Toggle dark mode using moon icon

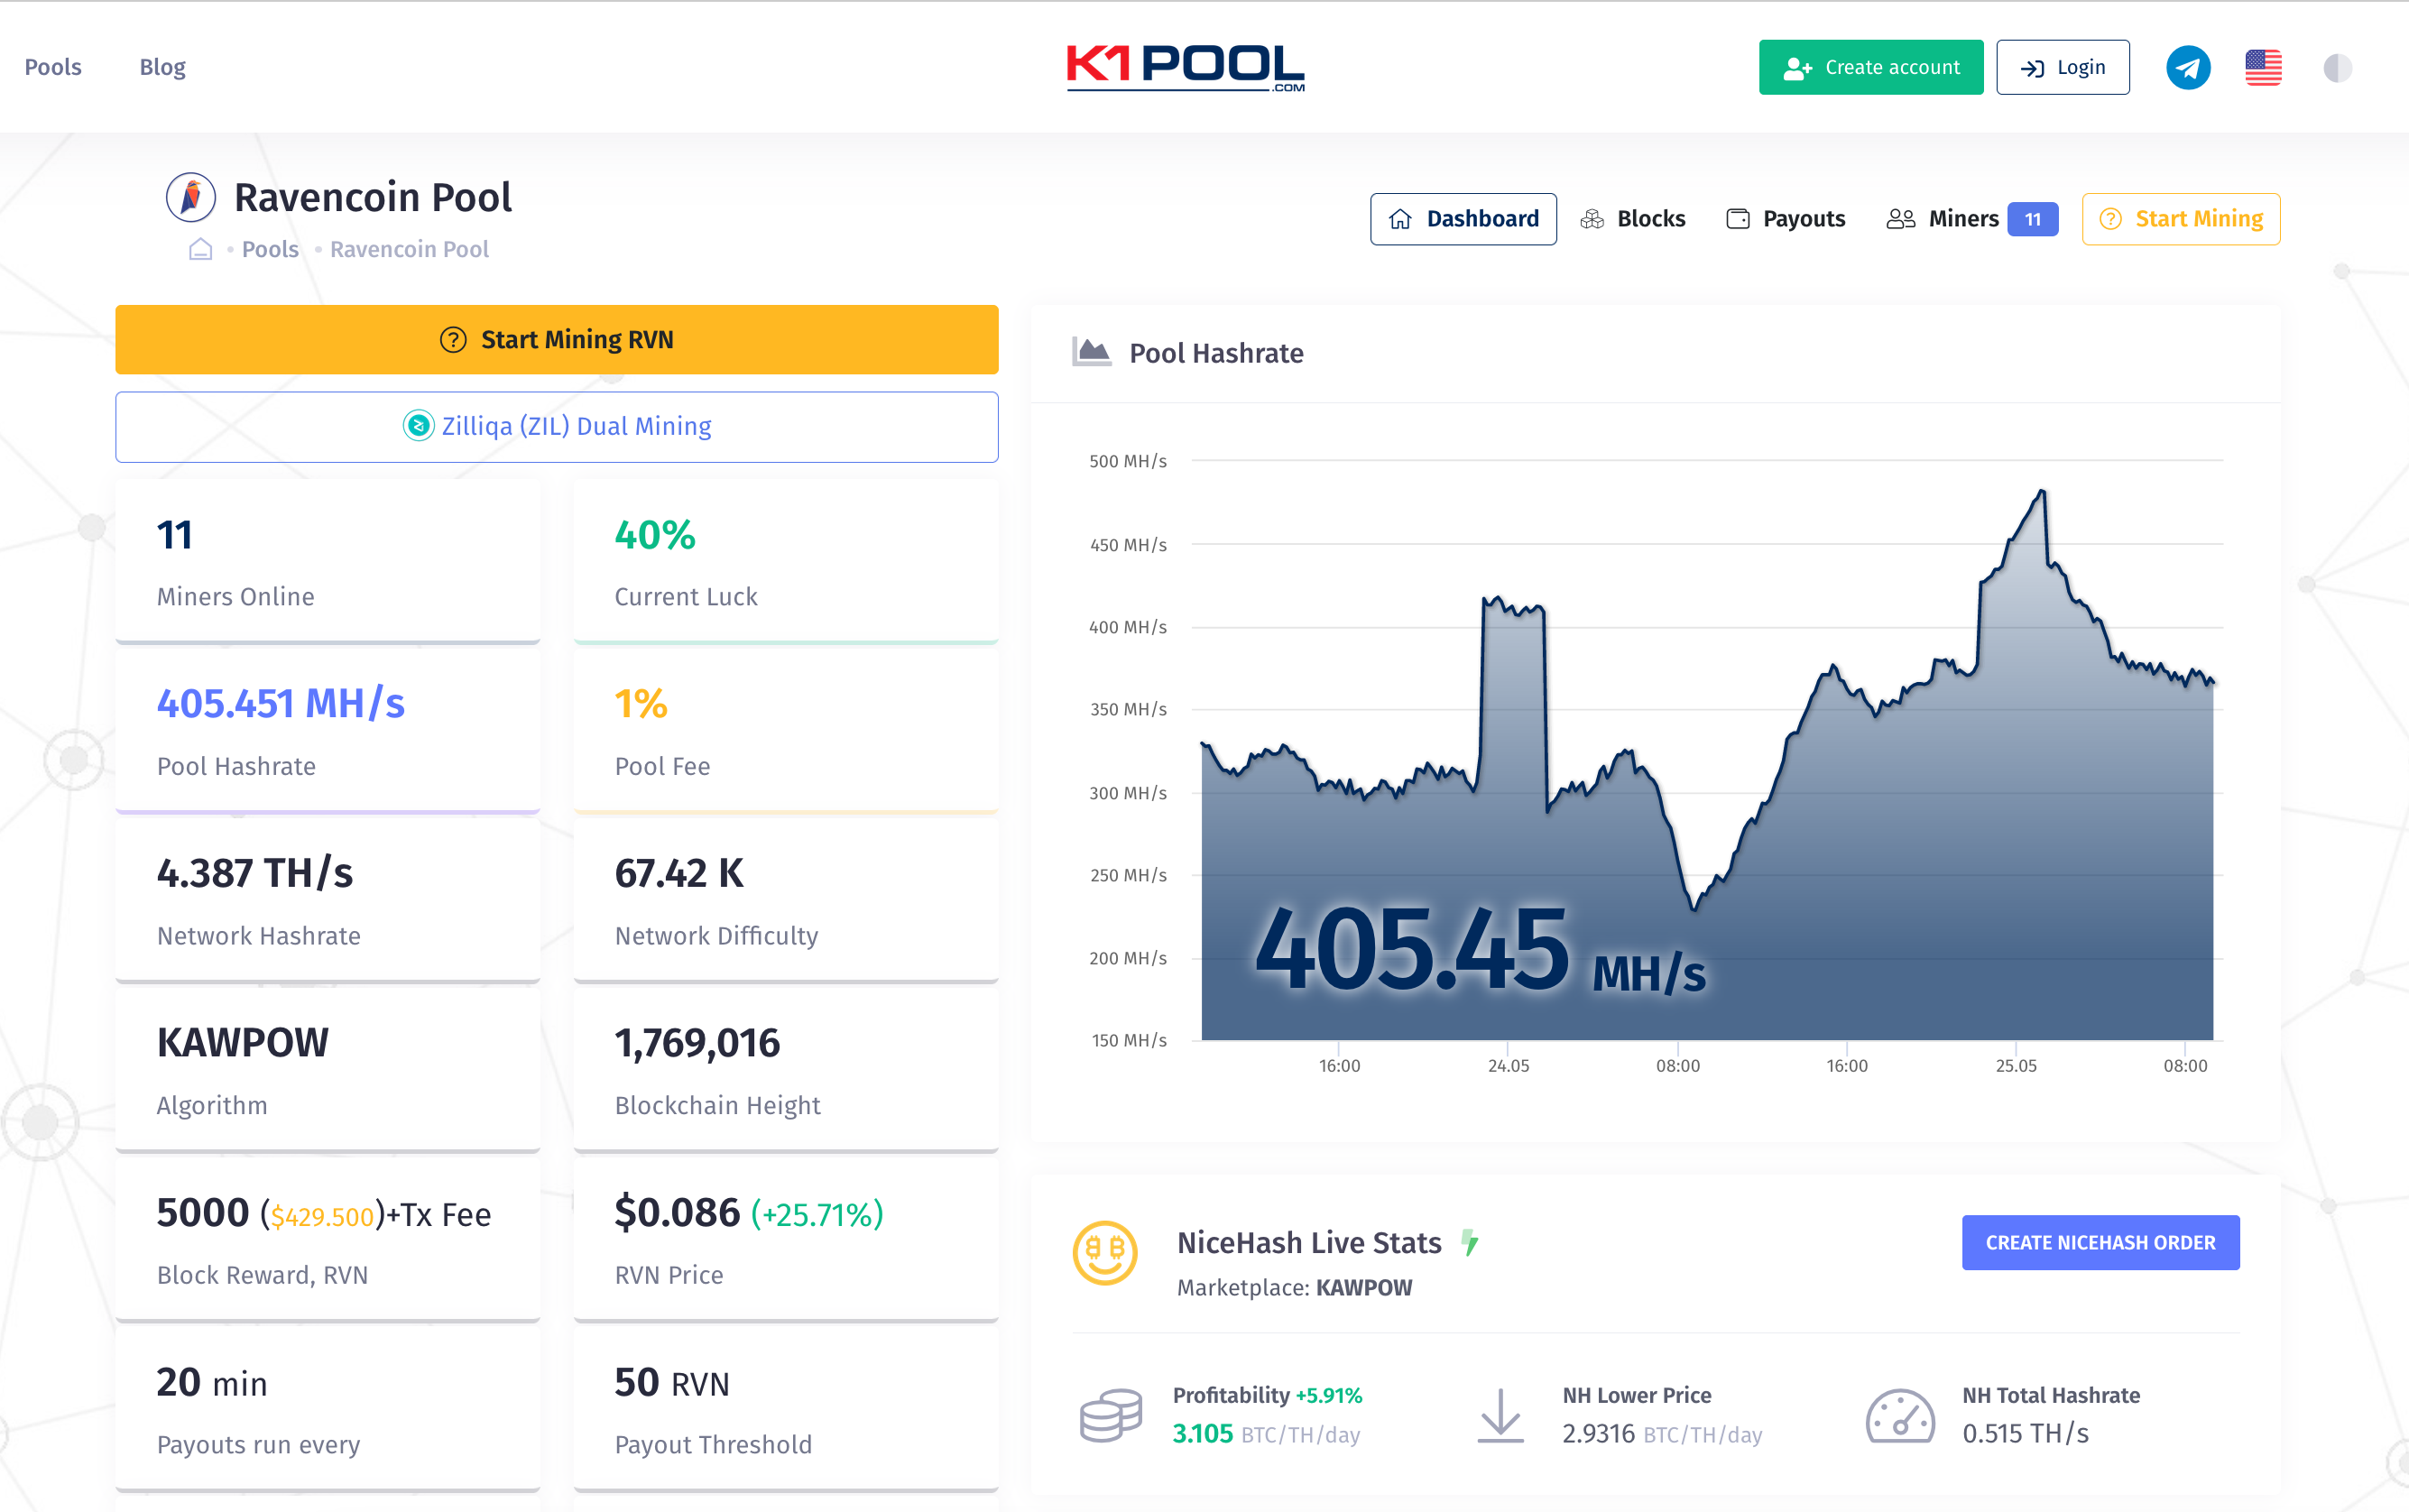click(2338, 66)
